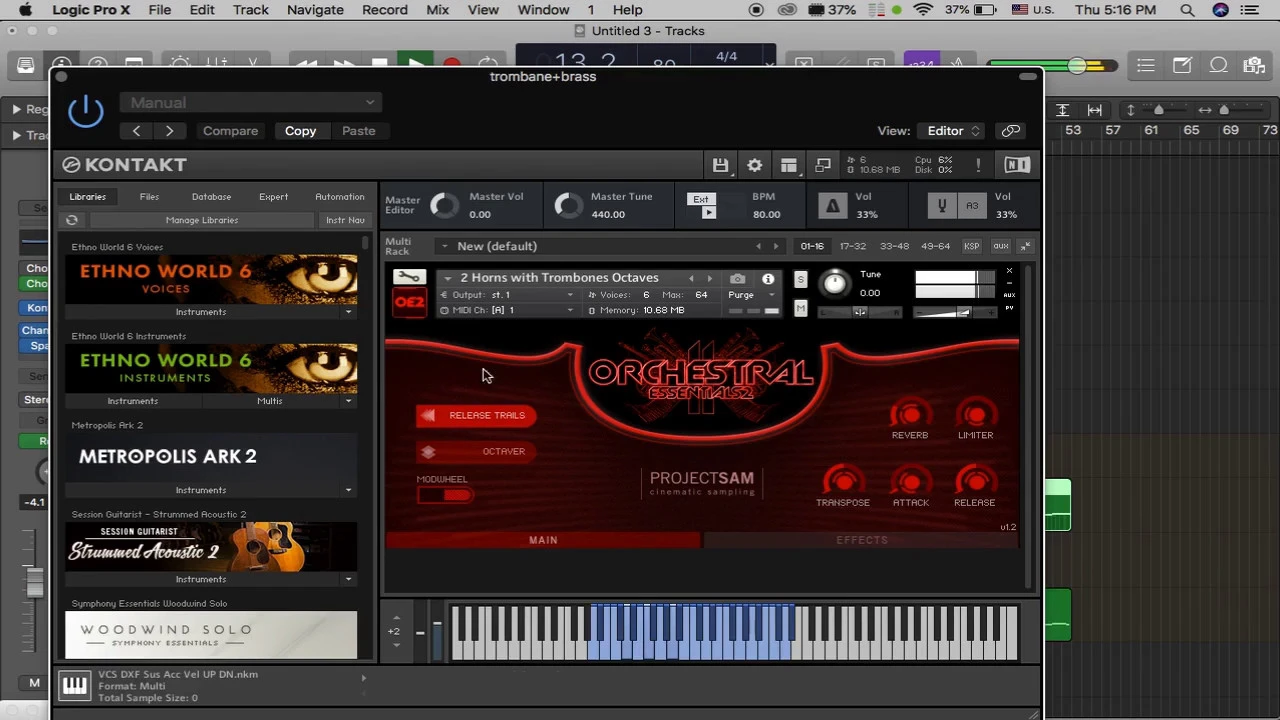
Task: Click the multi rack minimize arrows icon
Action: (x=1025, y=246)
